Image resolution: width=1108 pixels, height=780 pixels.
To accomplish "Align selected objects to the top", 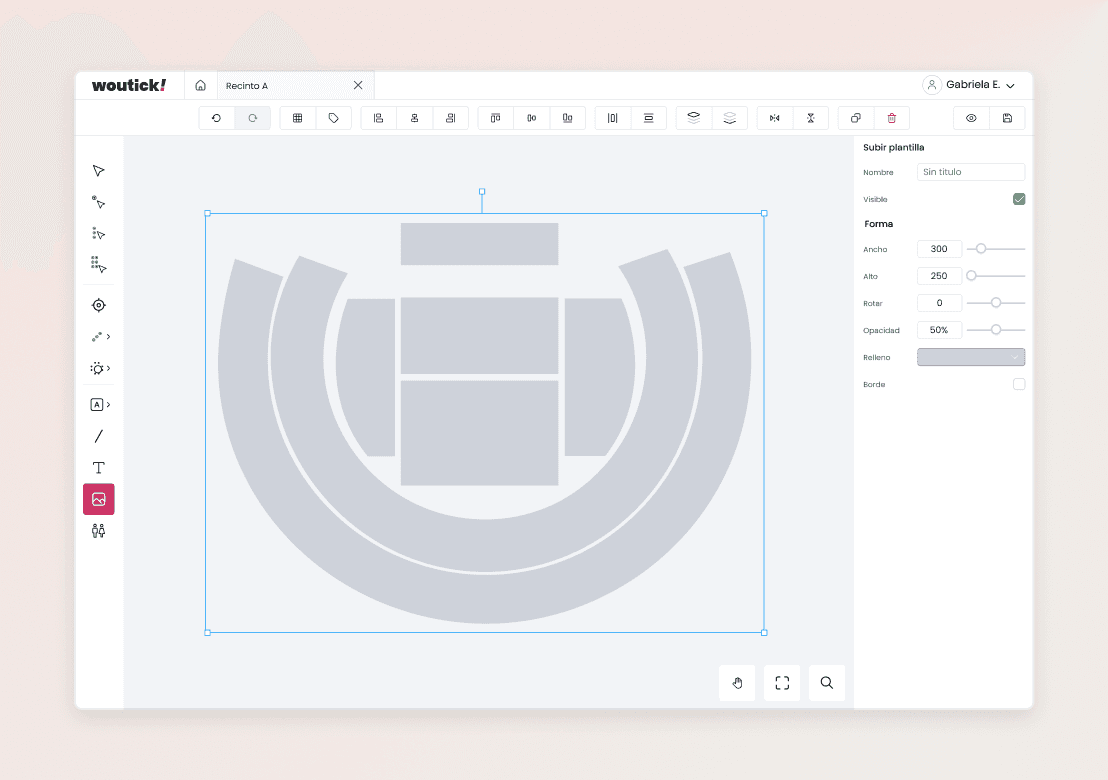I will point(495,118).
